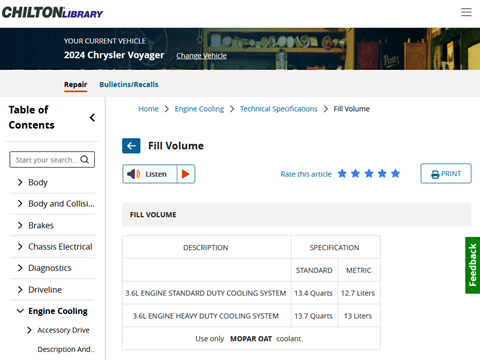
Task: Open the hamburger menu icon
Action: click(466, 12)
